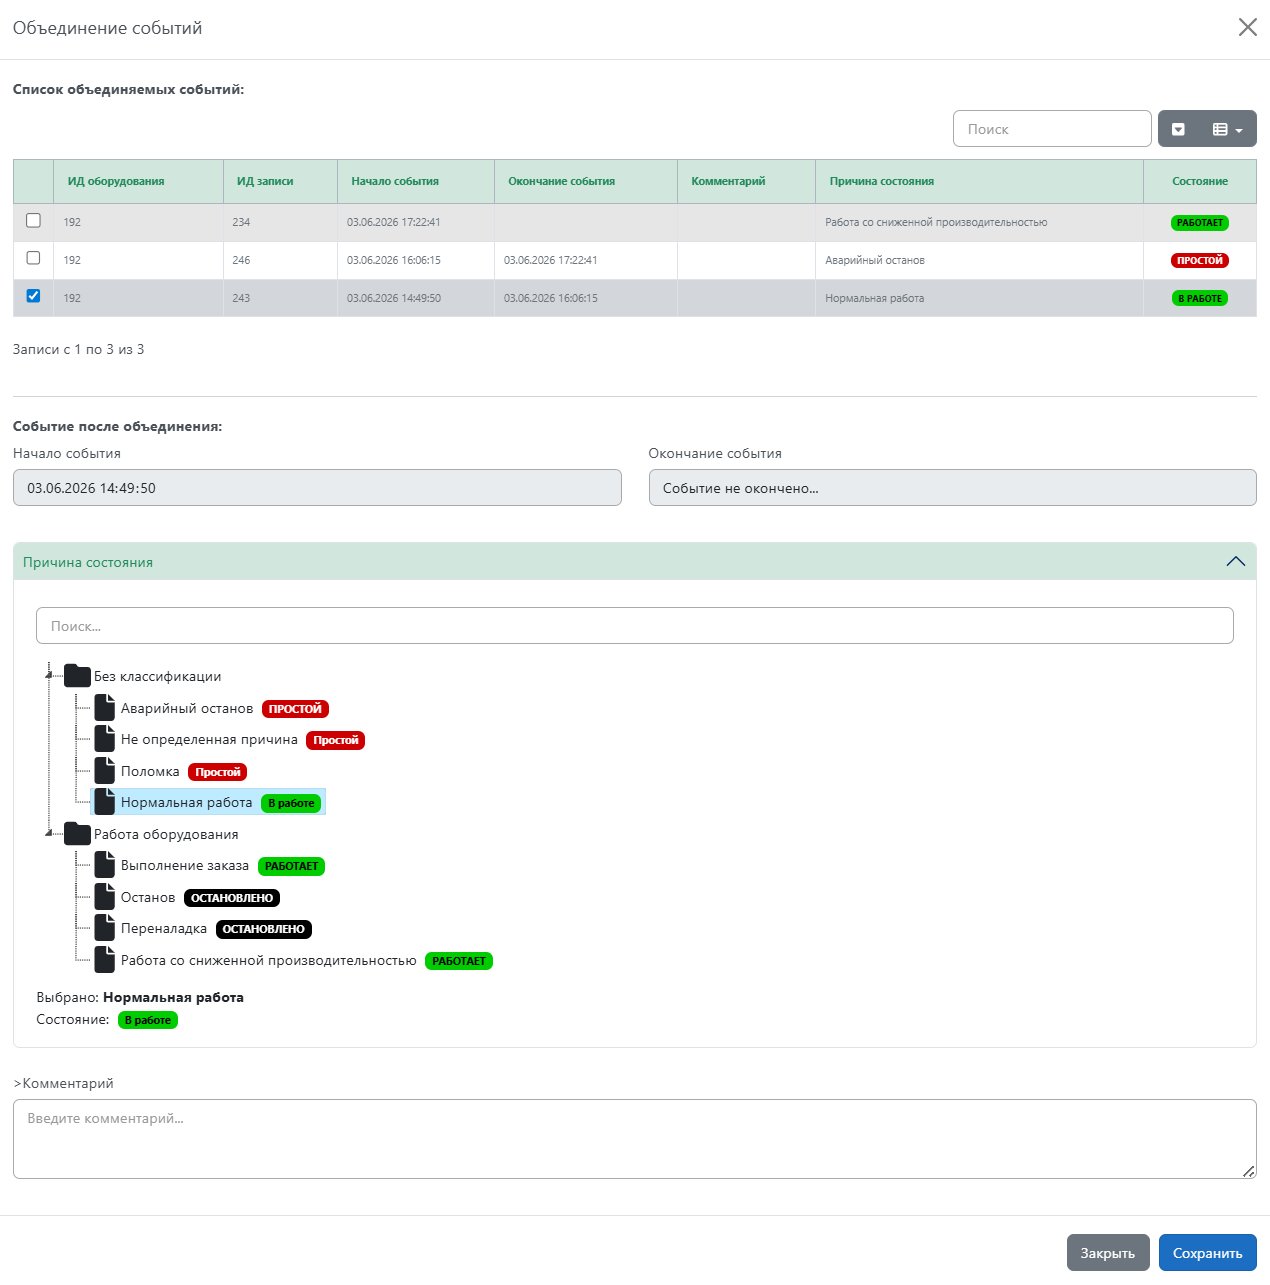The height and width of the screenshot is (1285, 1270).
Task: Click the Простой badge beside Поломка
Action: point(217,772)
